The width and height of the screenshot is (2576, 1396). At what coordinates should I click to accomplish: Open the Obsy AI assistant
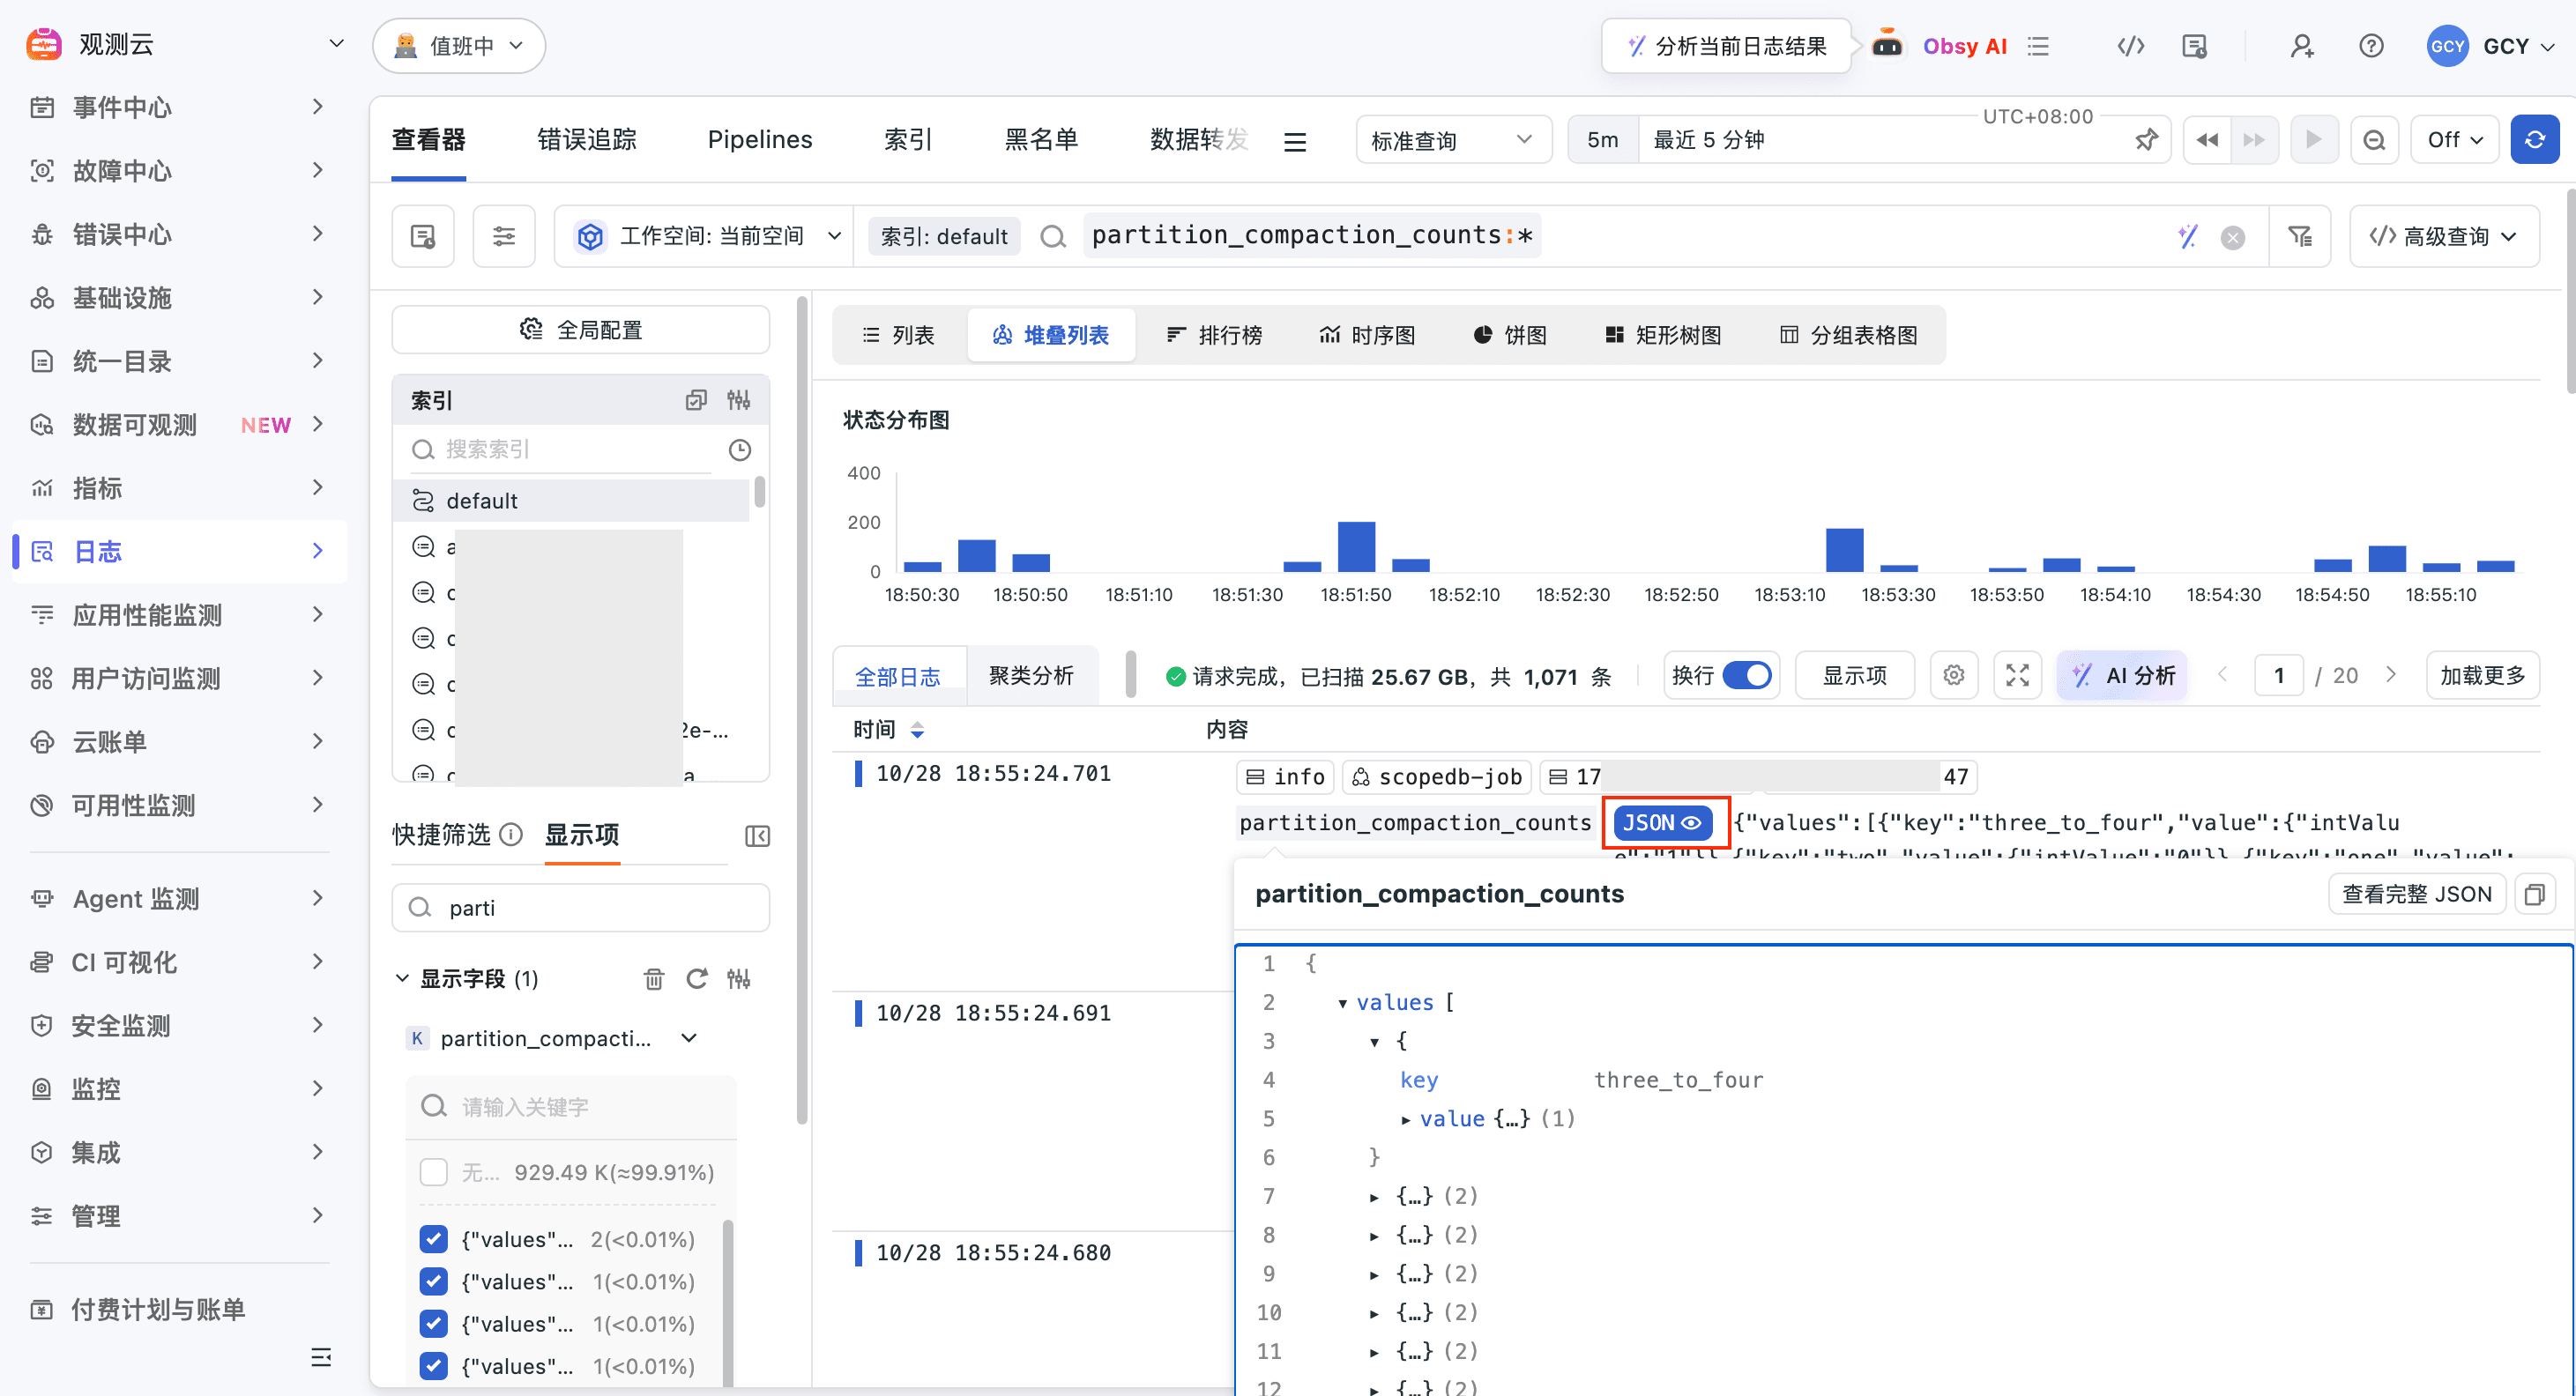tap(1942, 46)
